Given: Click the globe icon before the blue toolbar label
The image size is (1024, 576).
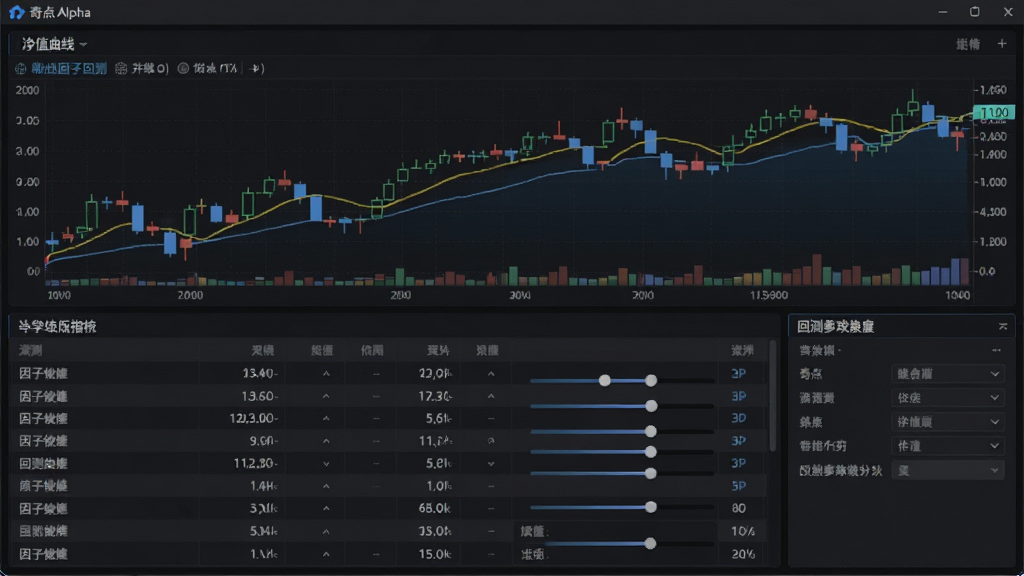Looking at the screenshot, I should 20,69.
